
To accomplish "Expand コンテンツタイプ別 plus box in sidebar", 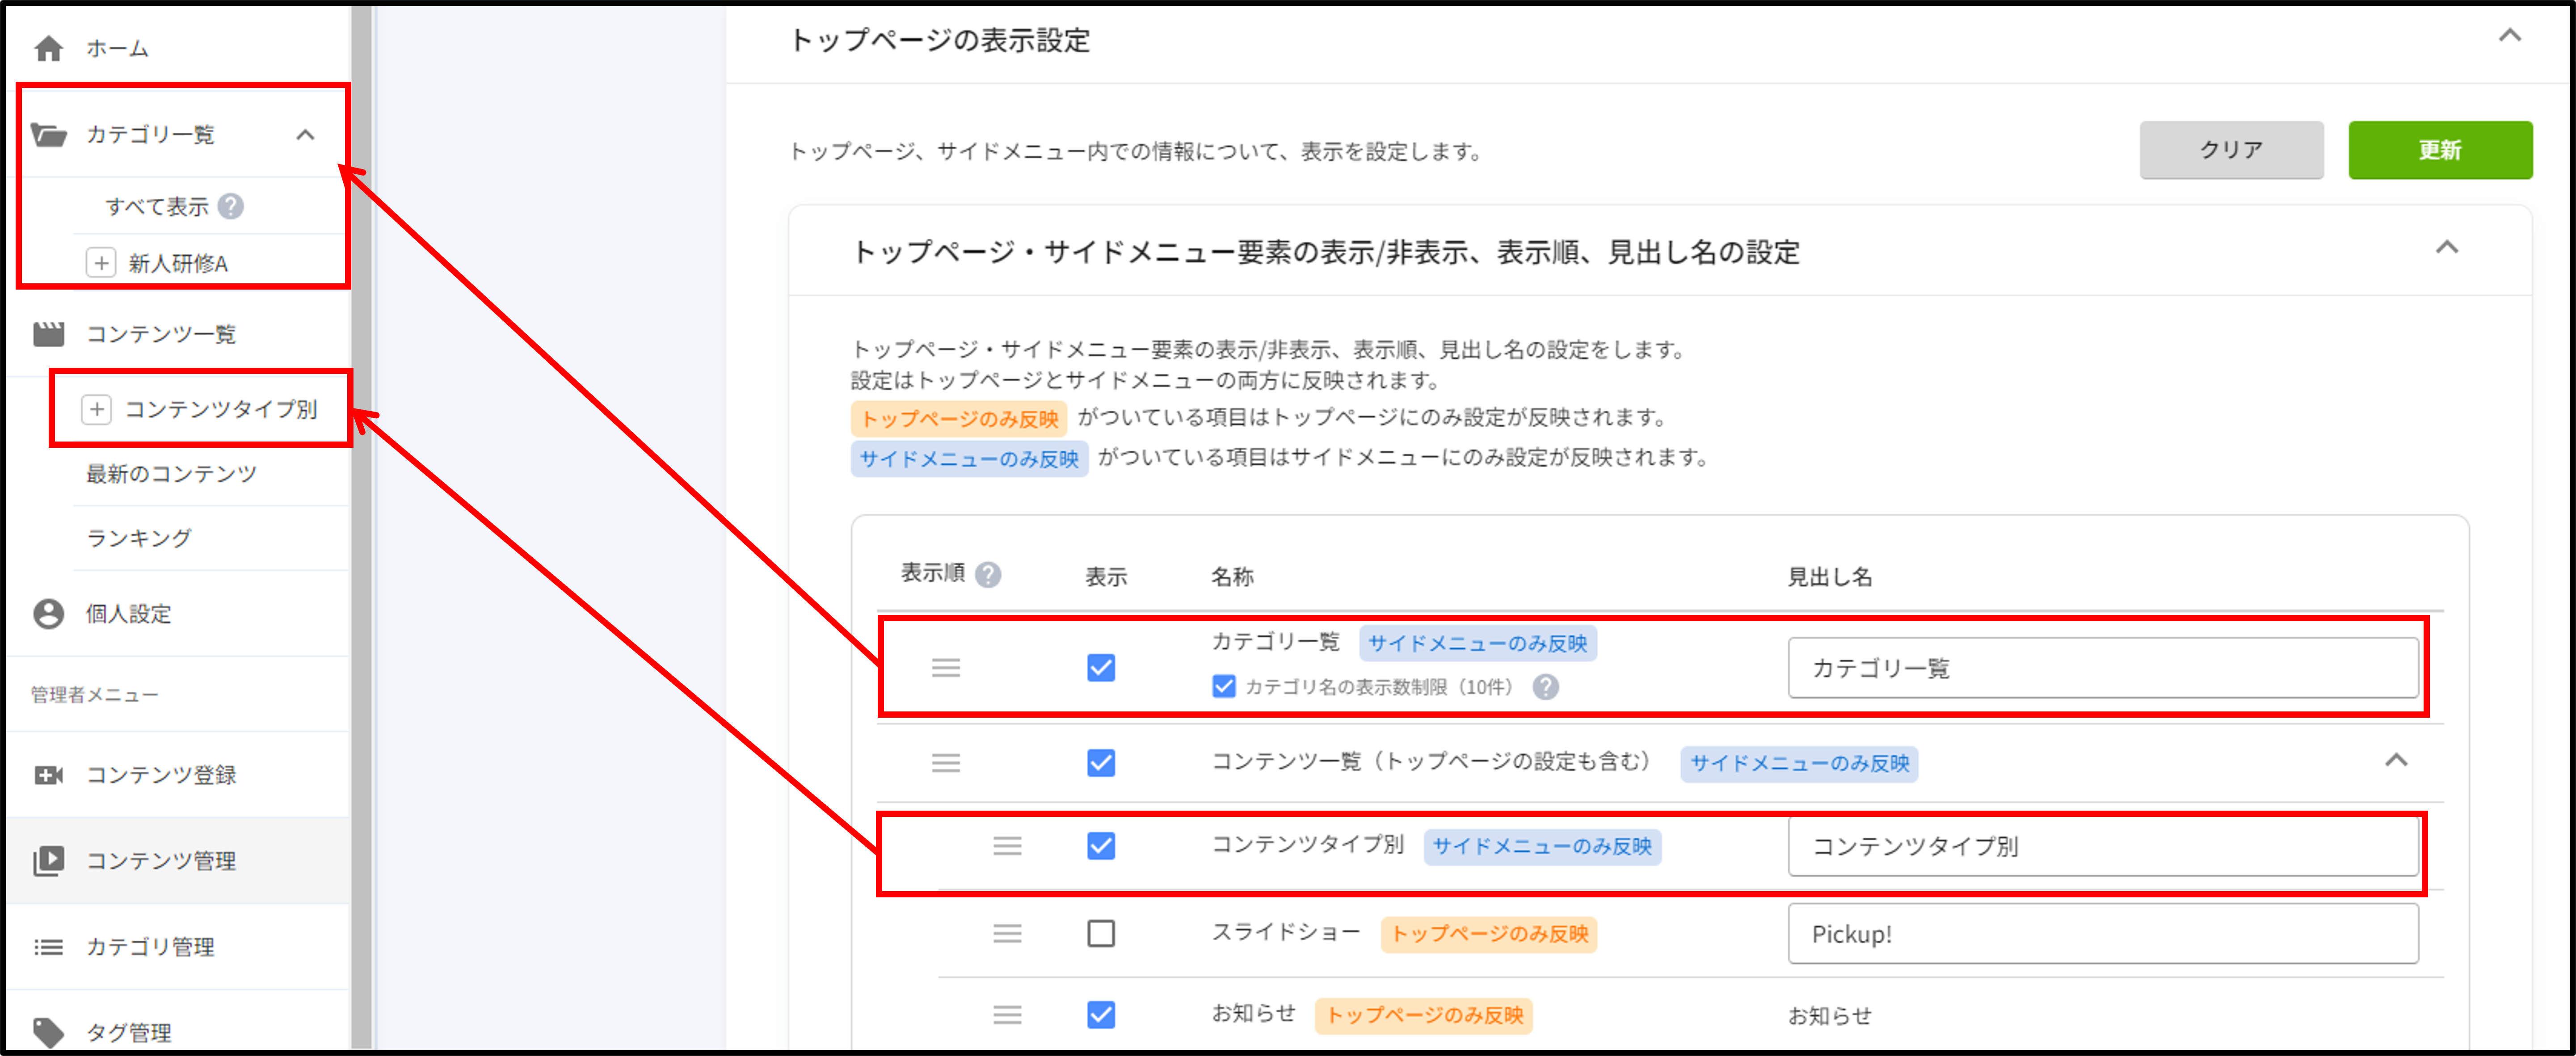I will tap(96, 409).
